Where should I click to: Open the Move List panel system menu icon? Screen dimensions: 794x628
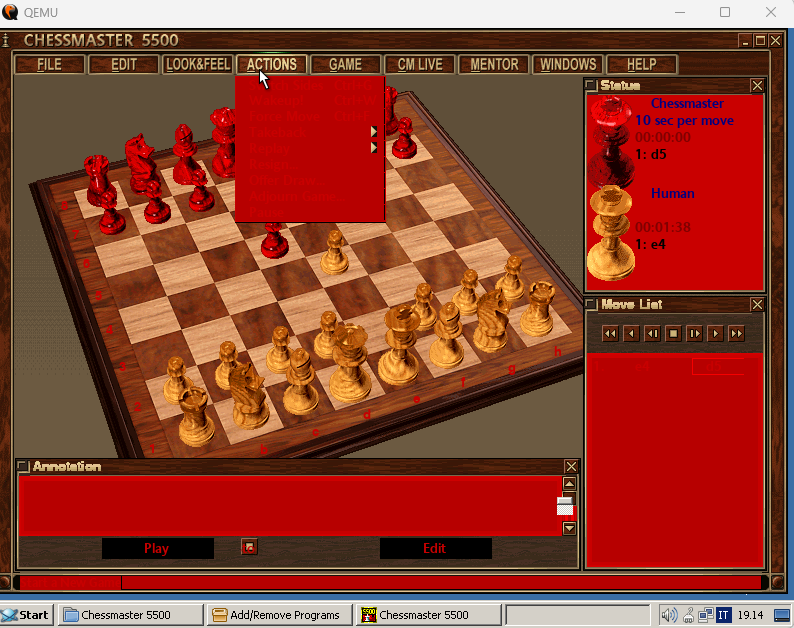[x=590, y=304]
